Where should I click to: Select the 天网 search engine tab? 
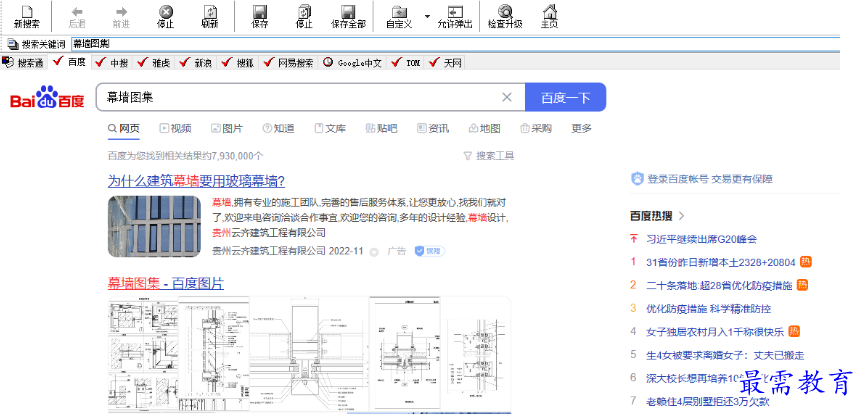pos(445,63)
